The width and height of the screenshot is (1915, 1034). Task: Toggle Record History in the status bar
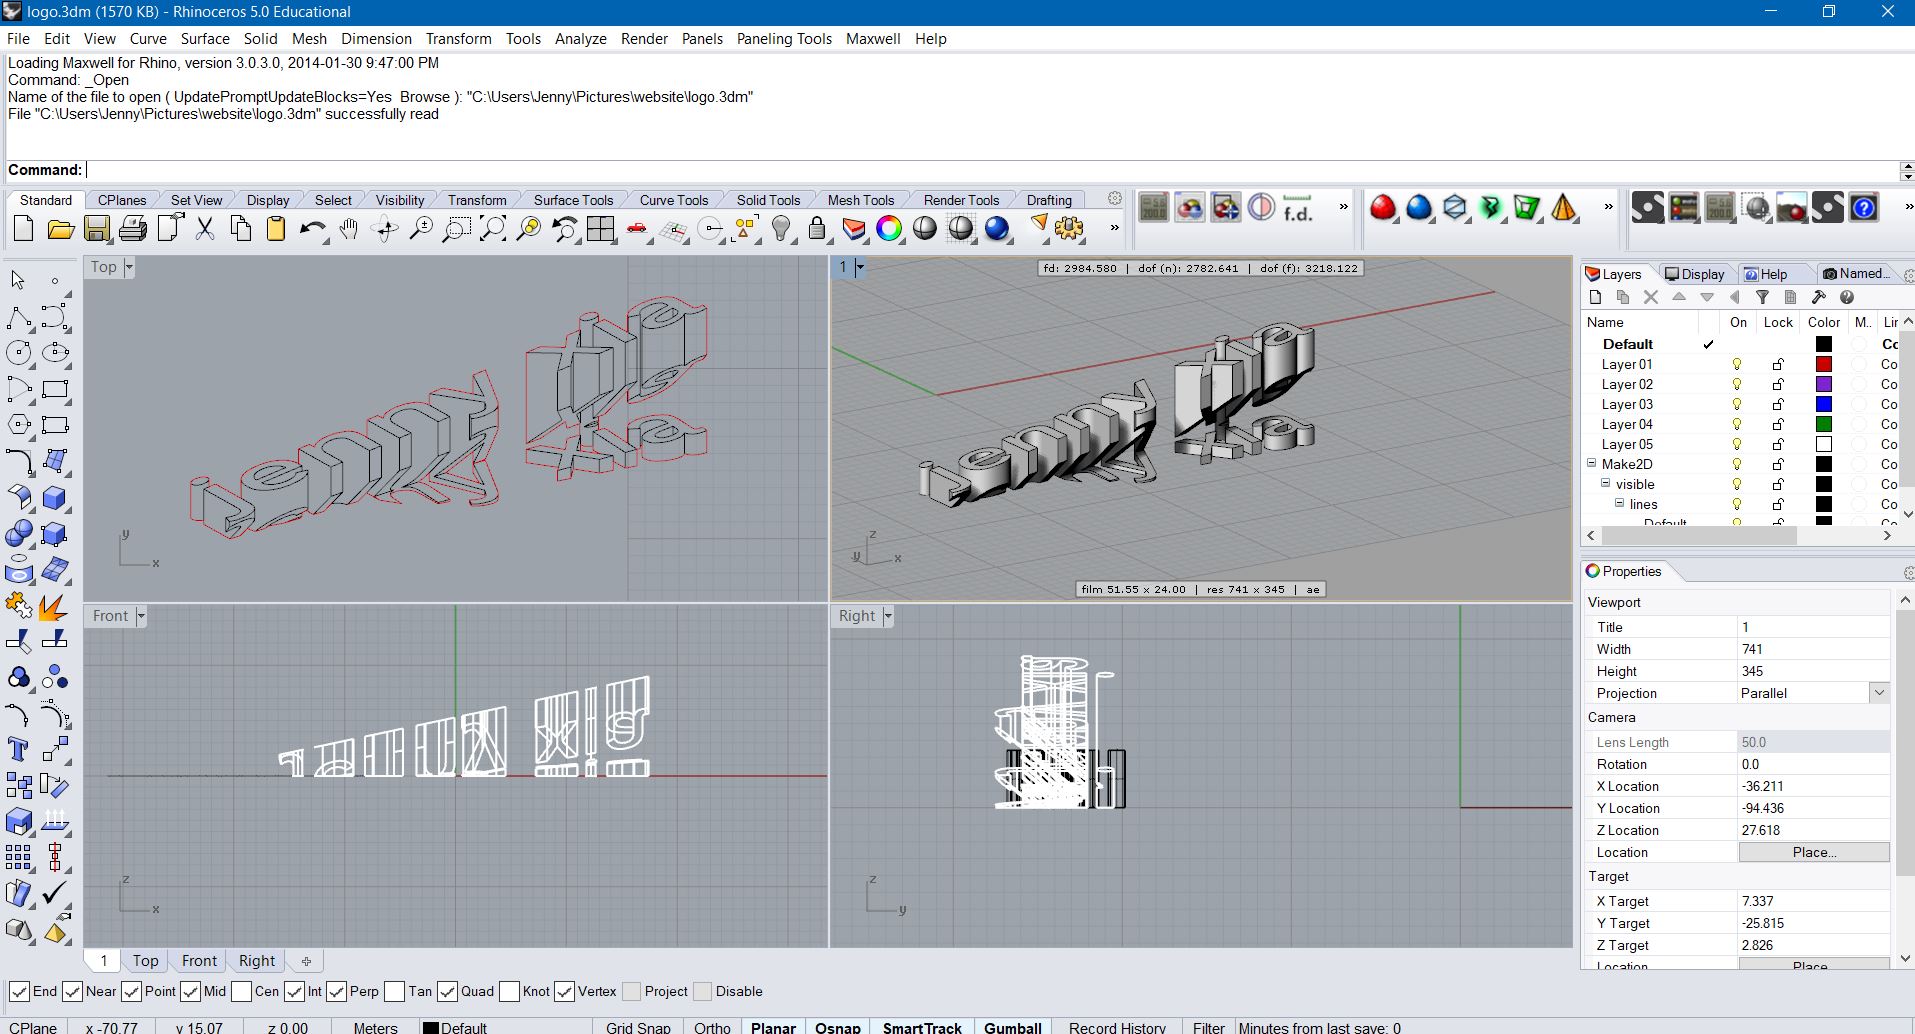click(1117, 1027)
